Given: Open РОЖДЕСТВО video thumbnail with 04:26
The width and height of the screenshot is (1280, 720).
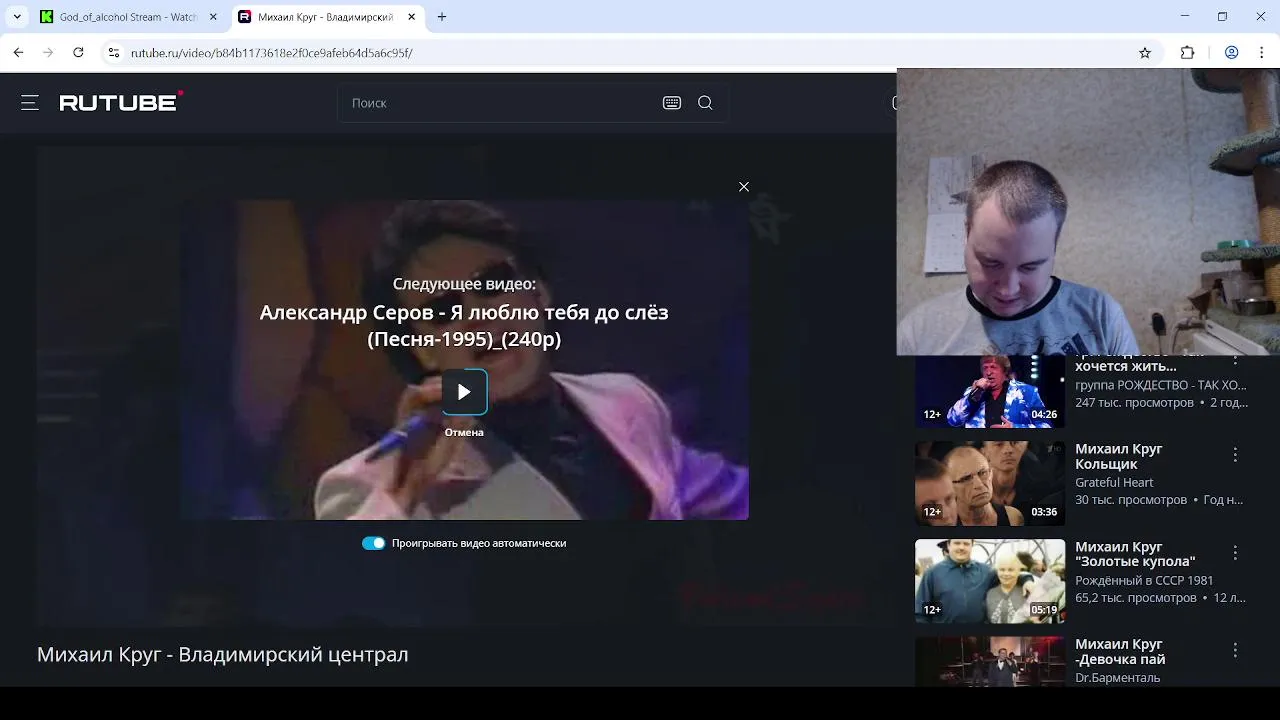Looking at the screenshot, I should (990, 391).
